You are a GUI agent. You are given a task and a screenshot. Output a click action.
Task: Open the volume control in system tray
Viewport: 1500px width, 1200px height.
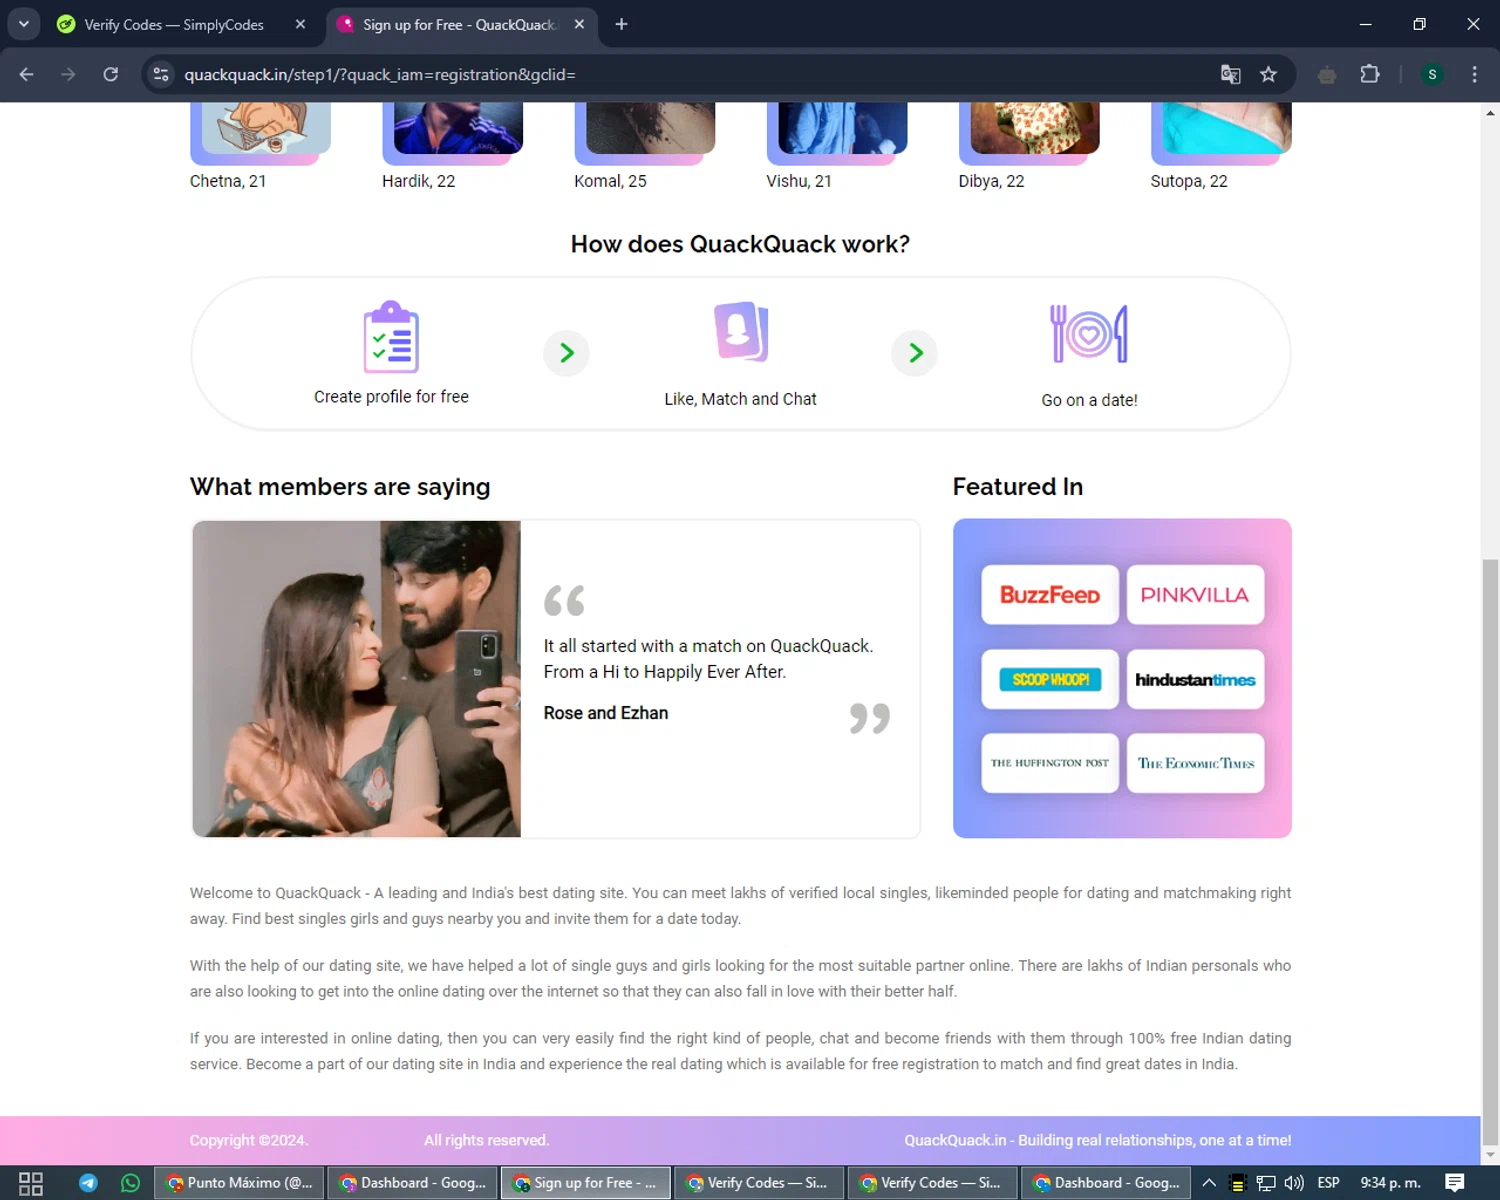point(1294,1183)
